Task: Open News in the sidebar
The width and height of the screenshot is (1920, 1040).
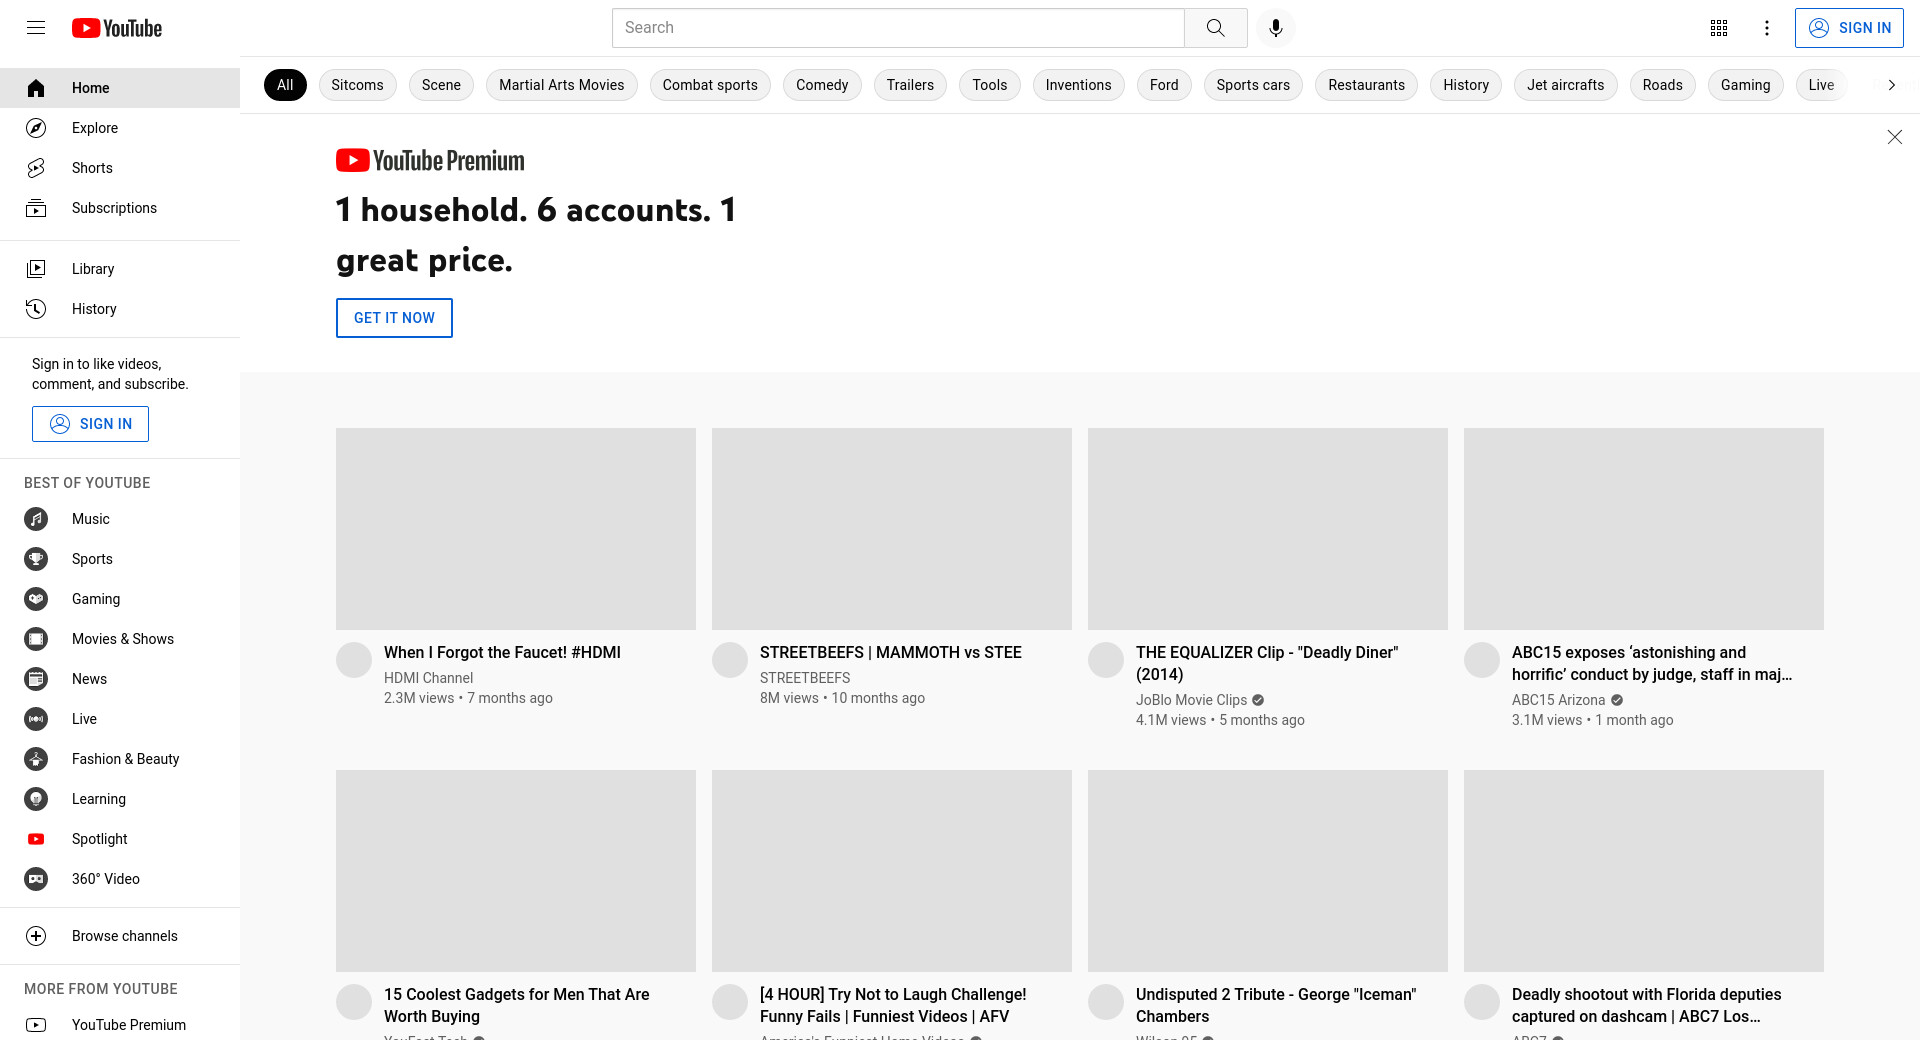Action: (120, 679)
